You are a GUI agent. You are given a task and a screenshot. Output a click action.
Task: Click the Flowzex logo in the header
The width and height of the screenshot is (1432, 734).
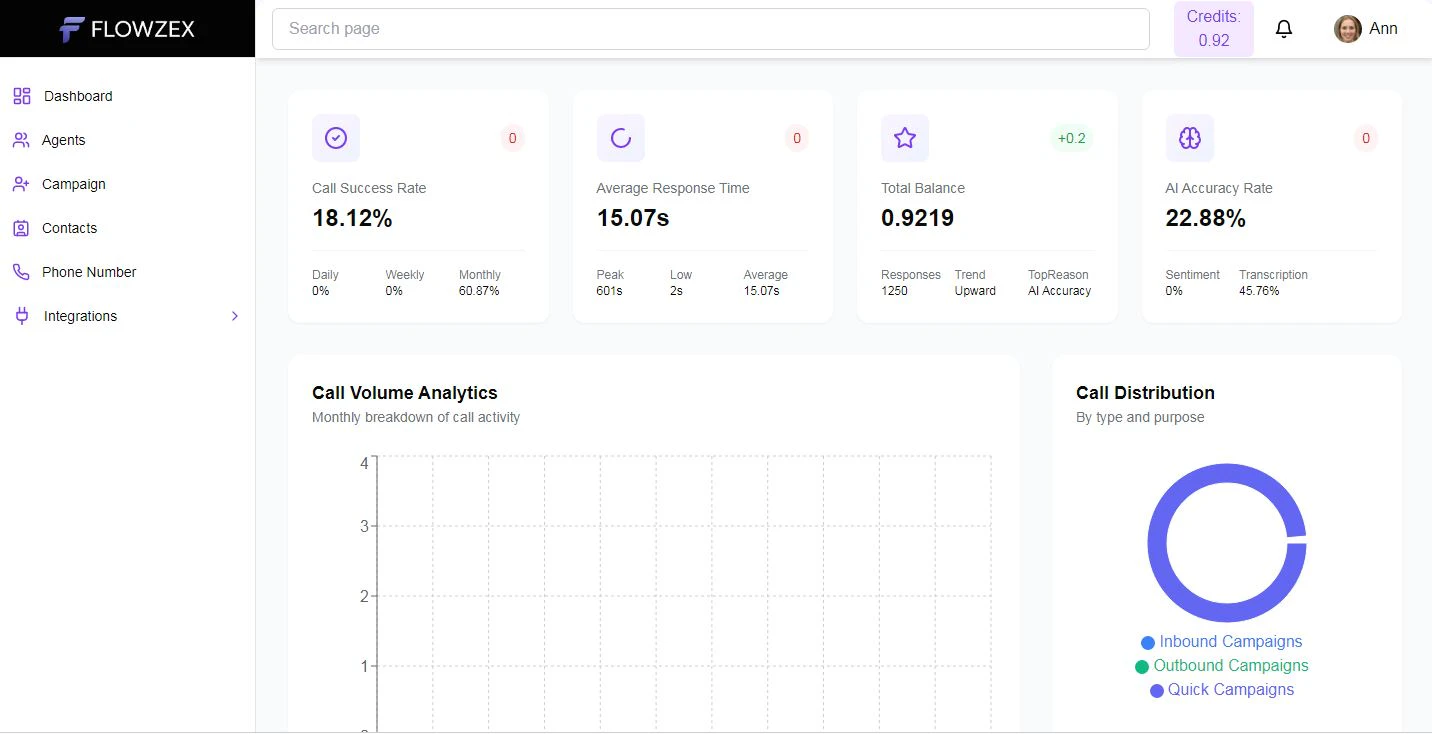click(128, 29)
